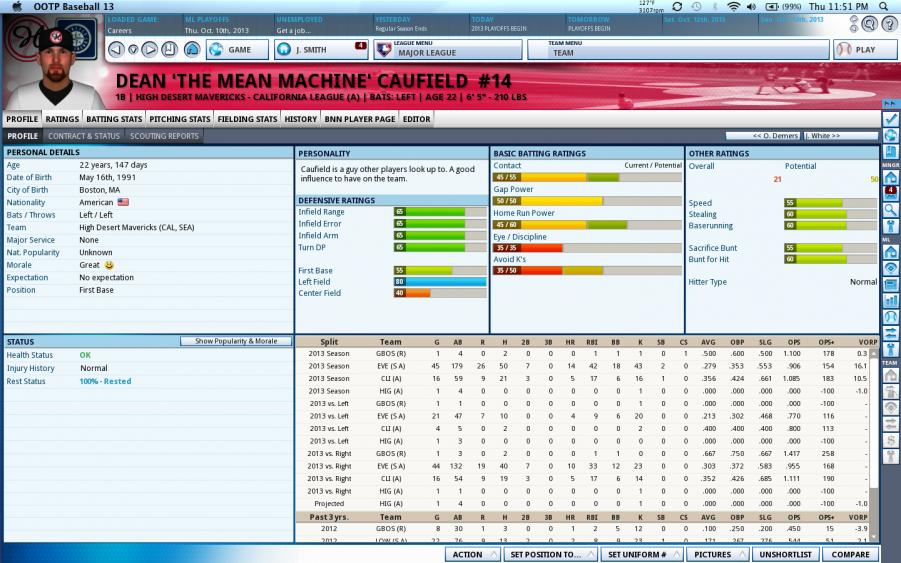Image resolution: width=901 pixels, height=563 pixels.
Task: Switch to the FIELDING STATS tab
Action: tap(247, 119)
